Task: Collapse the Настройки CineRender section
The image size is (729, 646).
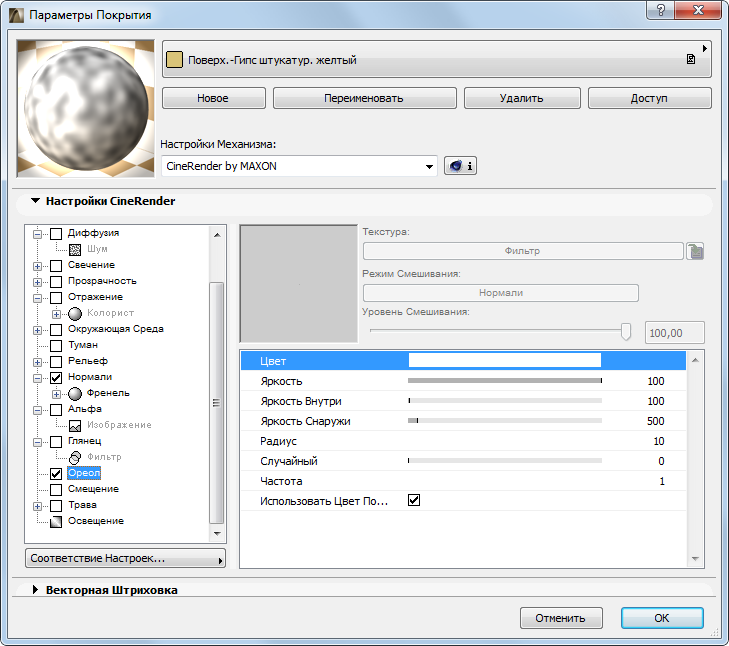Action: (x=35, y=201)
